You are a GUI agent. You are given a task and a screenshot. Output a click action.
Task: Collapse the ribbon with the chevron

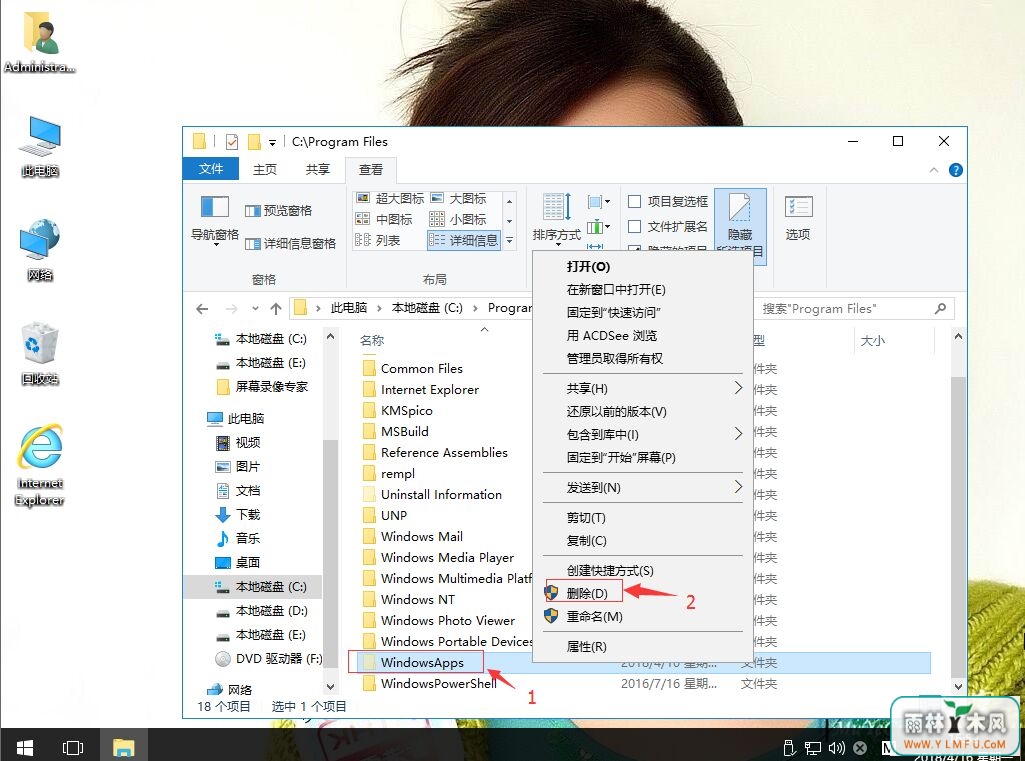click(x=933, y=170)
